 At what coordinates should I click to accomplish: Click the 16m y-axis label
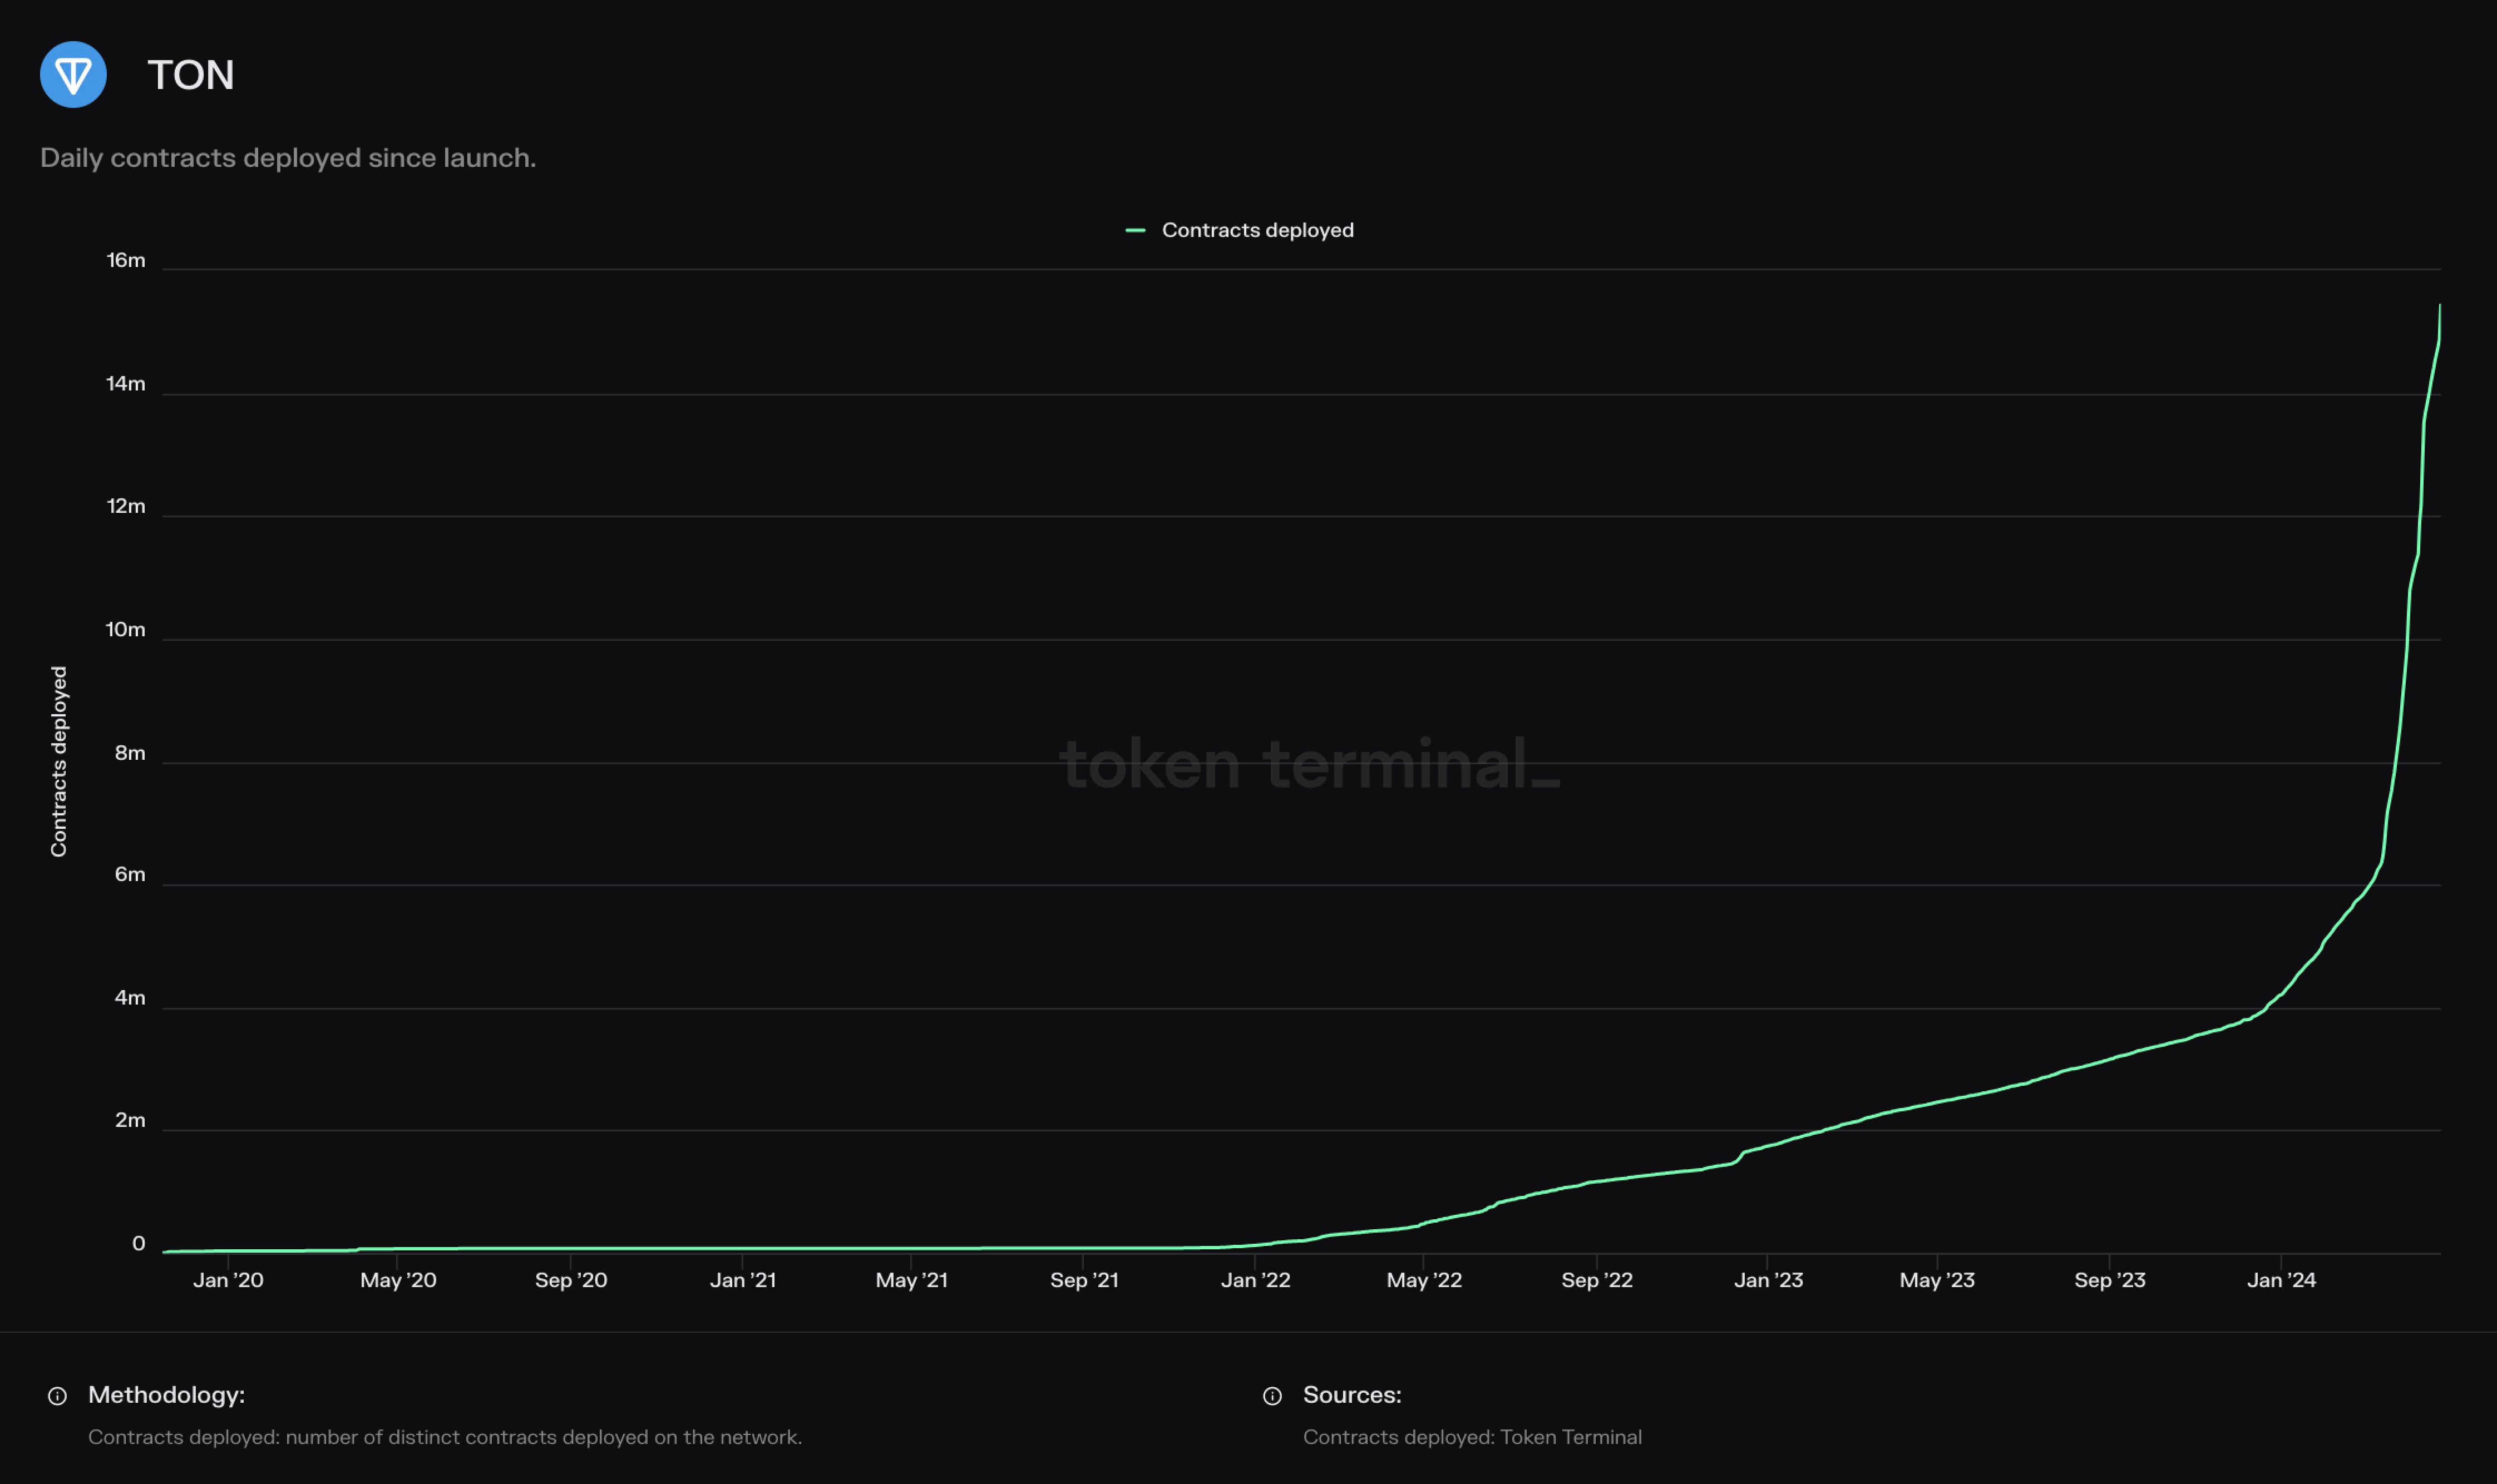[126, 261]
